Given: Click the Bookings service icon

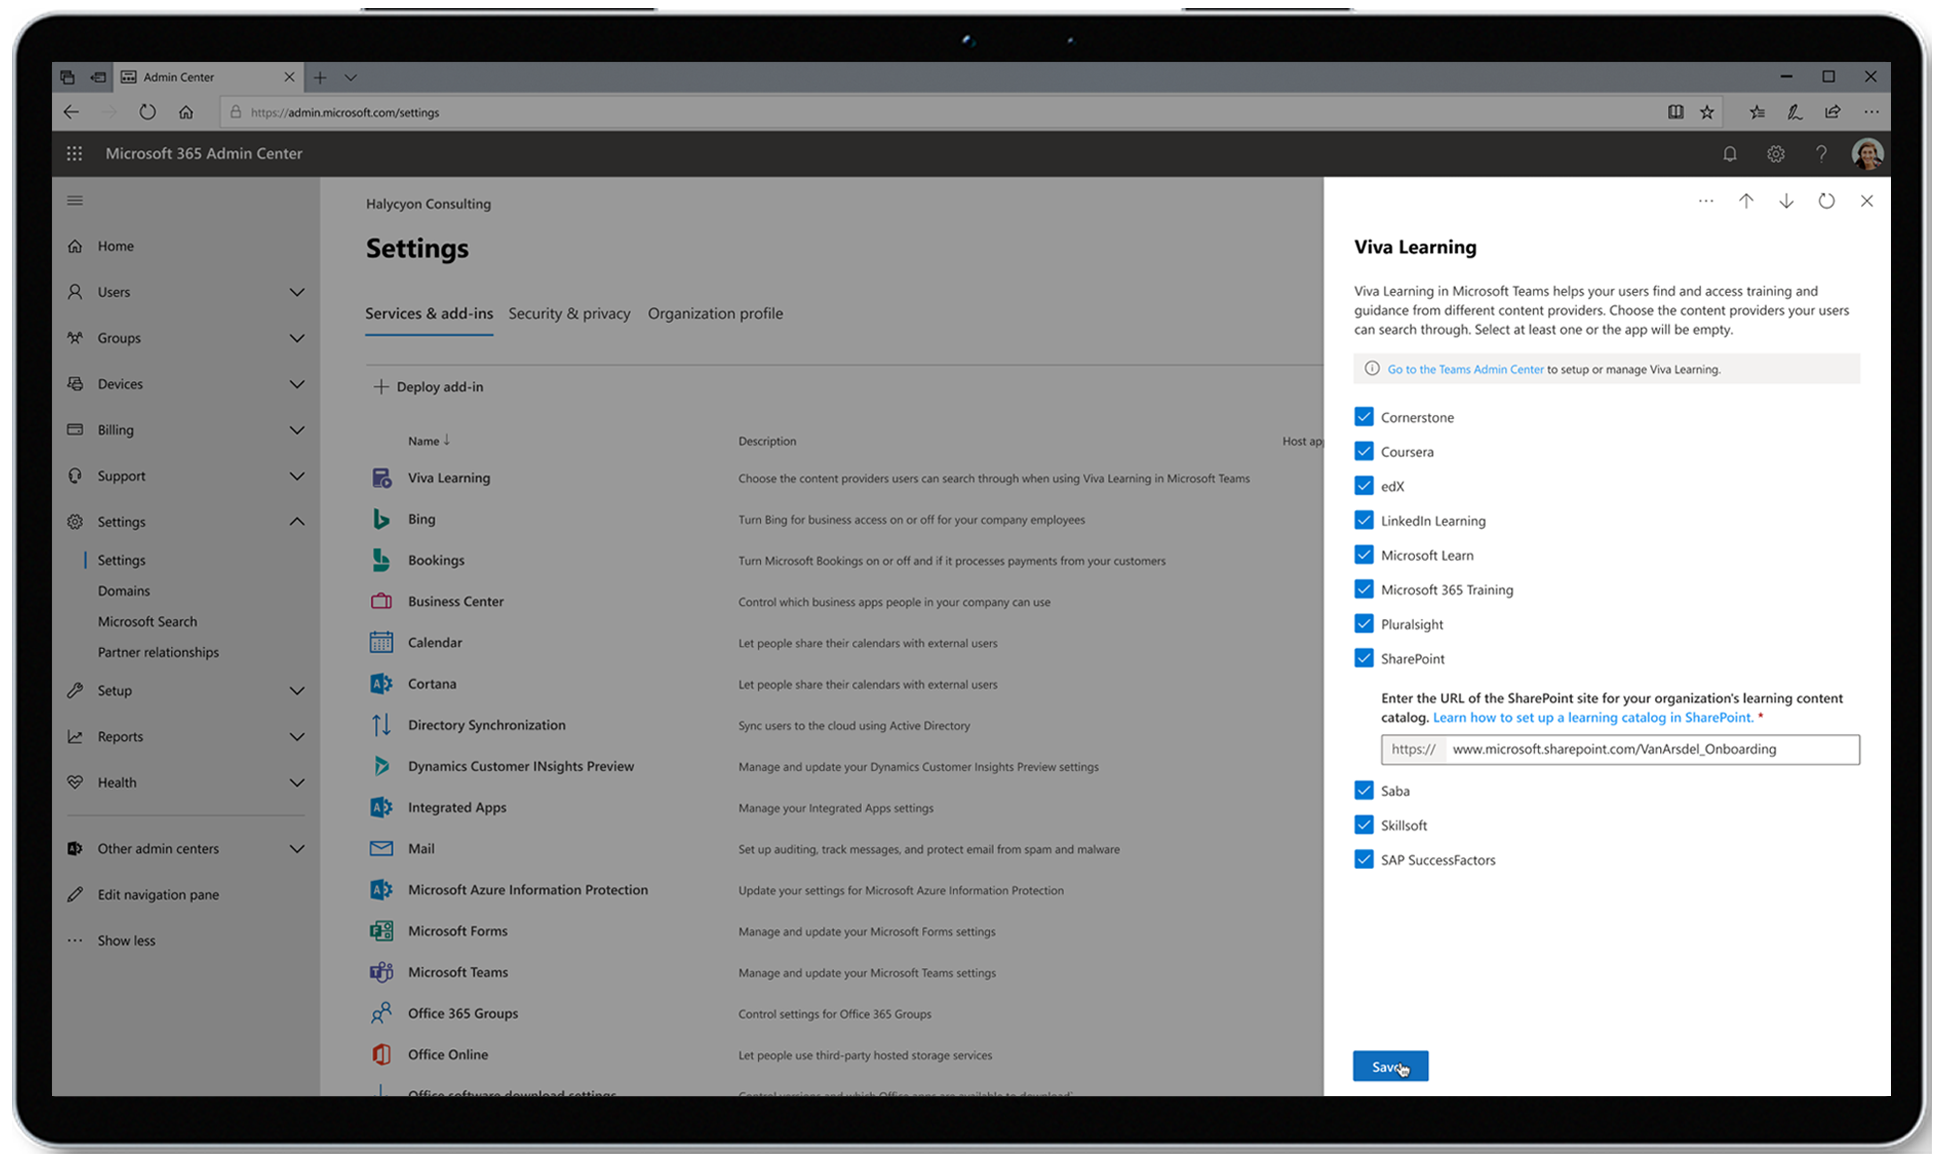Looking at the screenshot, I should pyautogui.click(x=381, y=559).
